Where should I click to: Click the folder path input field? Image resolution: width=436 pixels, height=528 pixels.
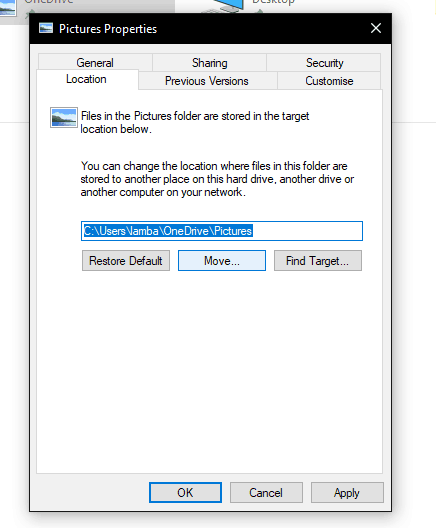222,231
